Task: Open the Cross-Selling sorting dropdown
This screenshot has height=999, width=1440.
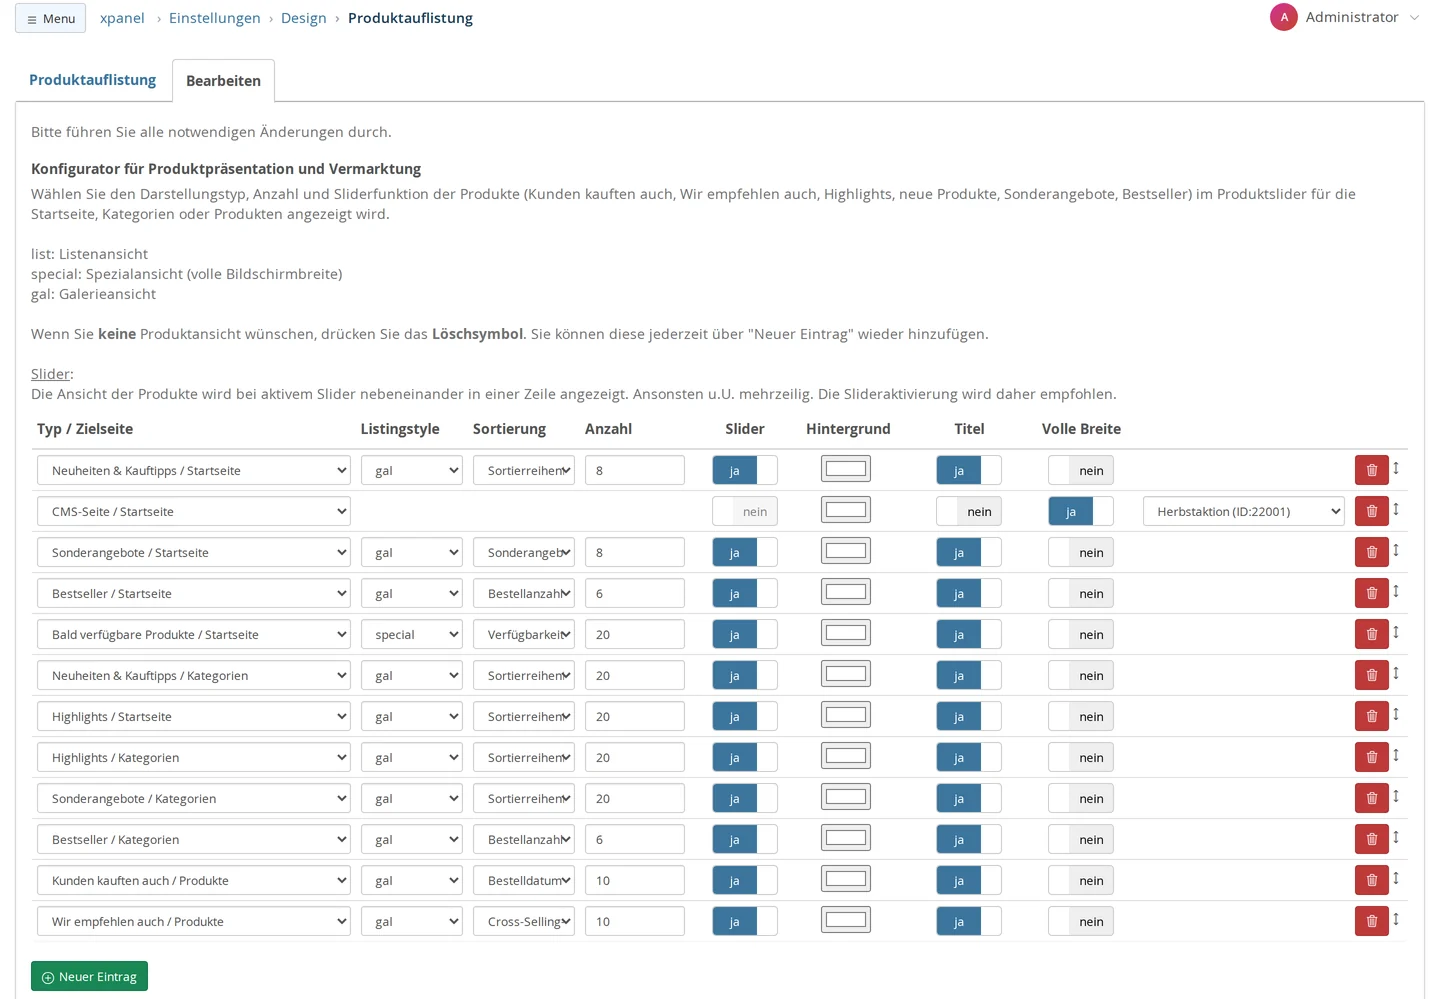Action: pyautogui.click(x=524, y=921)
